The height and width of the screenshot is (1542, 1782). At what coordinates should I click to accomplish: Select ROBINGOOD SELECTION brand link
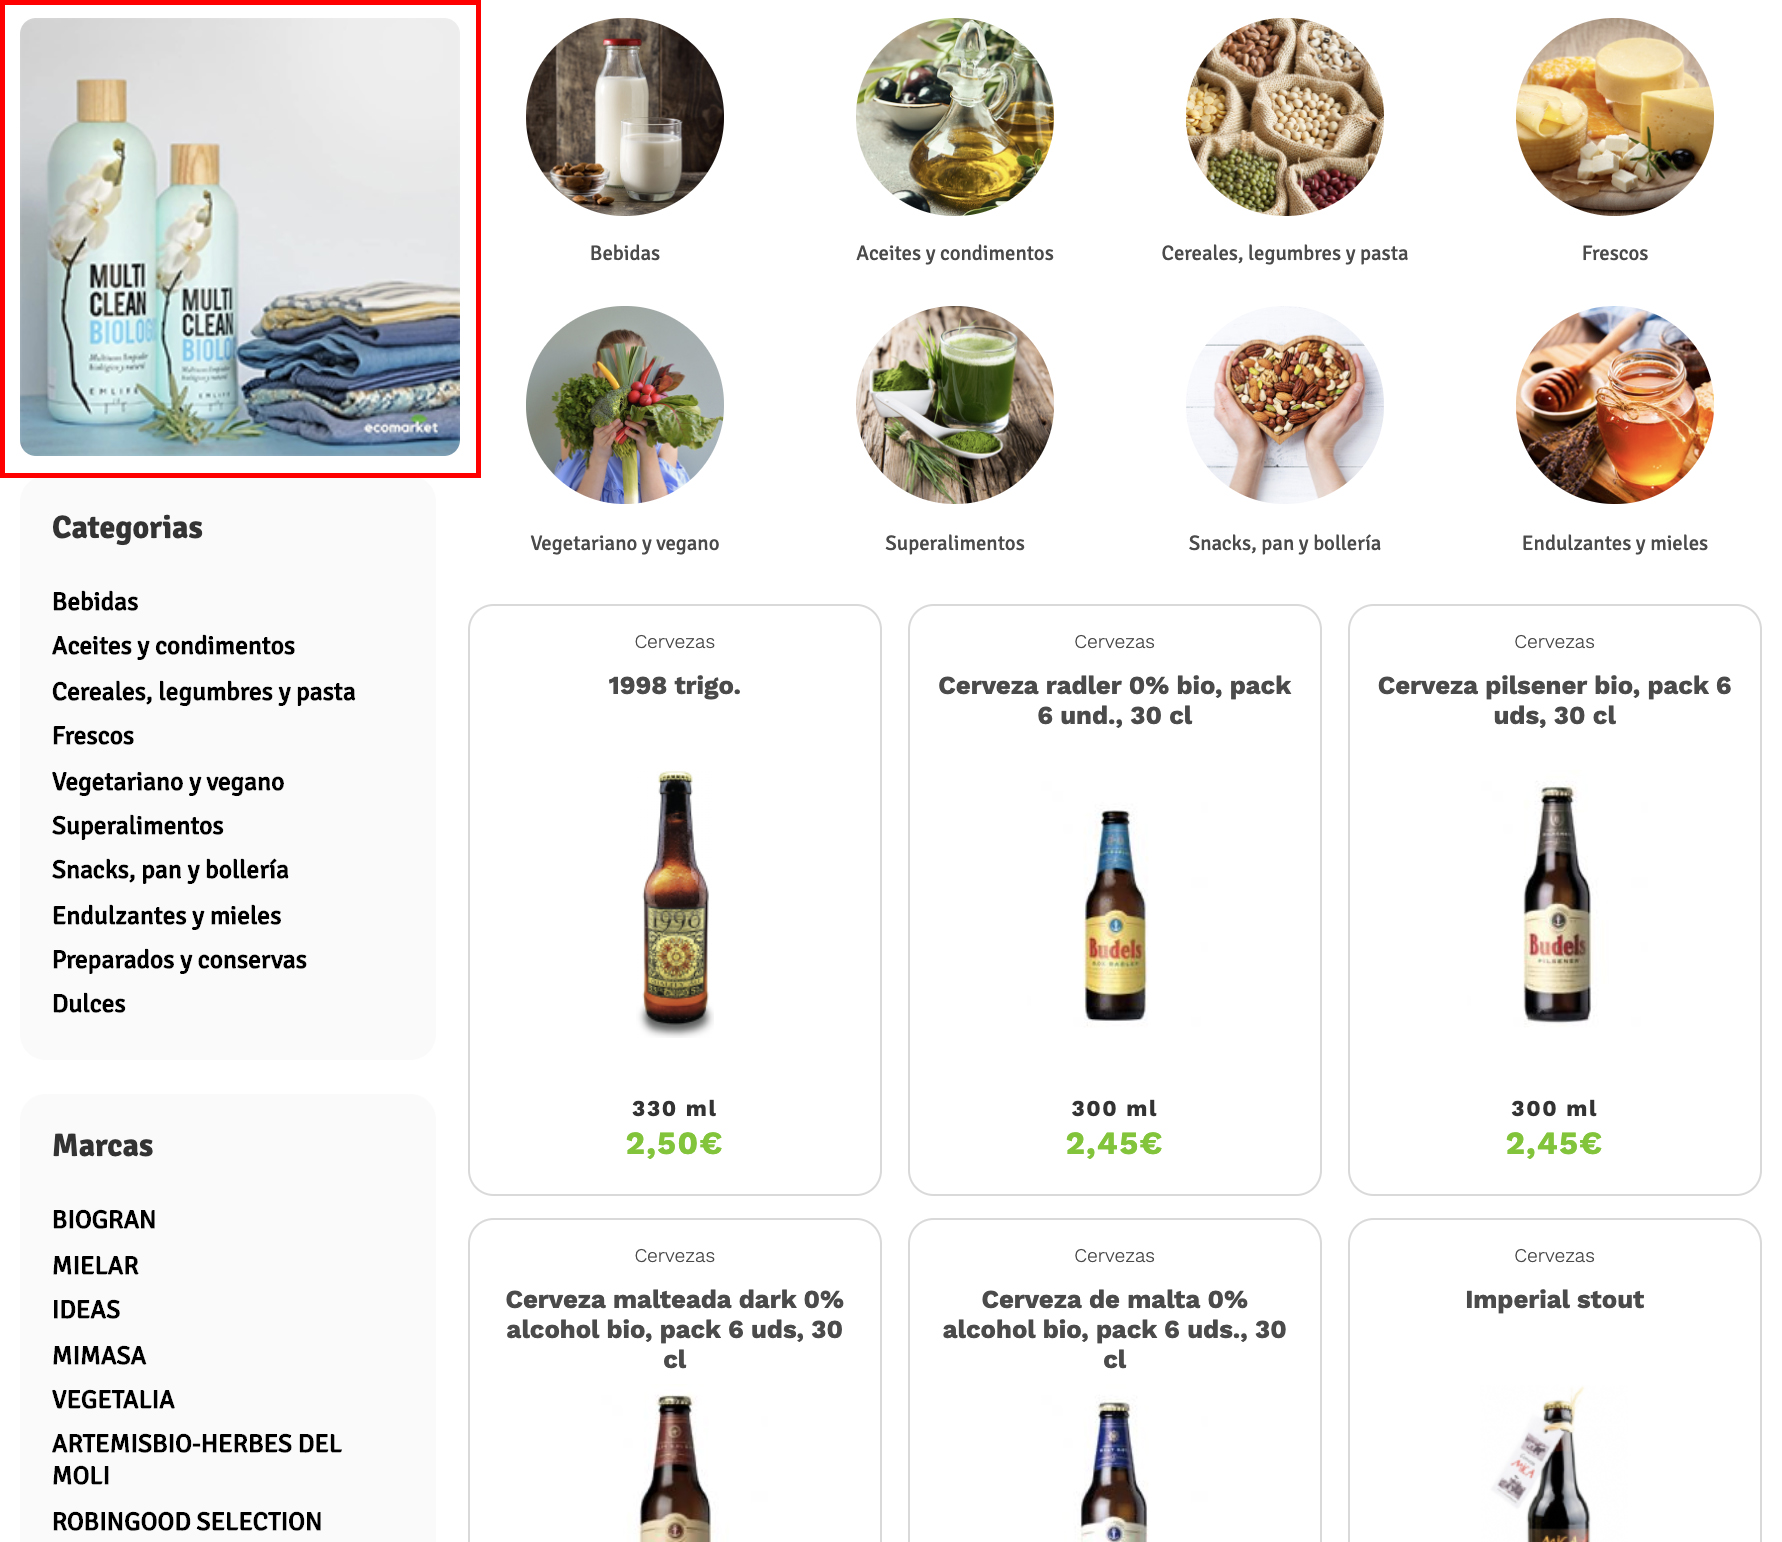187,1522
